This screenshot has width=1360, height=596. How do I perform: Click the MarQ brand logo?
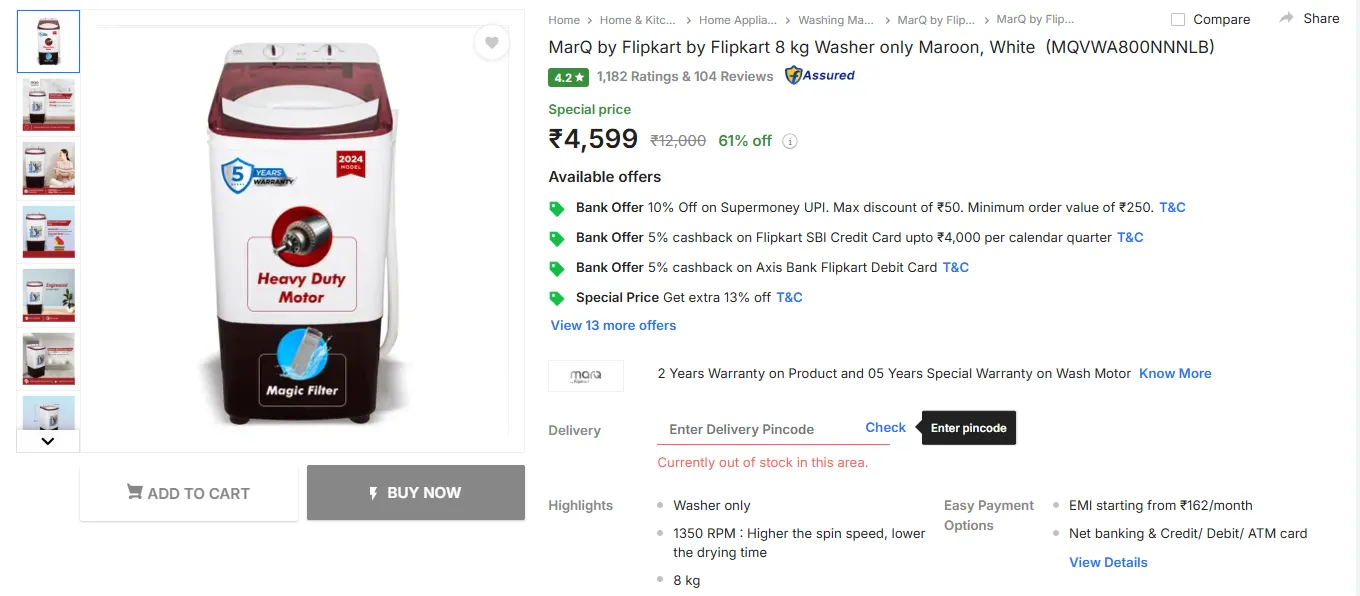[586, 375]
